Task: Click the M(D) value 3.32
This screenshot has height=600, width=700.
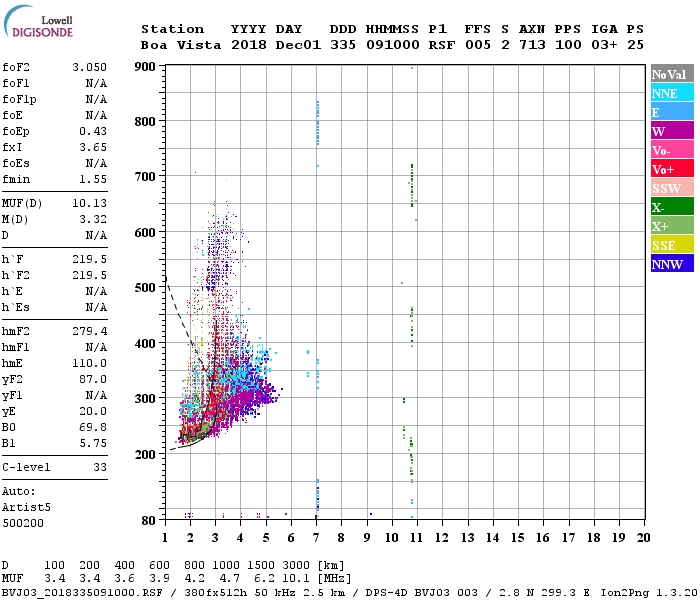Action: (93, 220)
